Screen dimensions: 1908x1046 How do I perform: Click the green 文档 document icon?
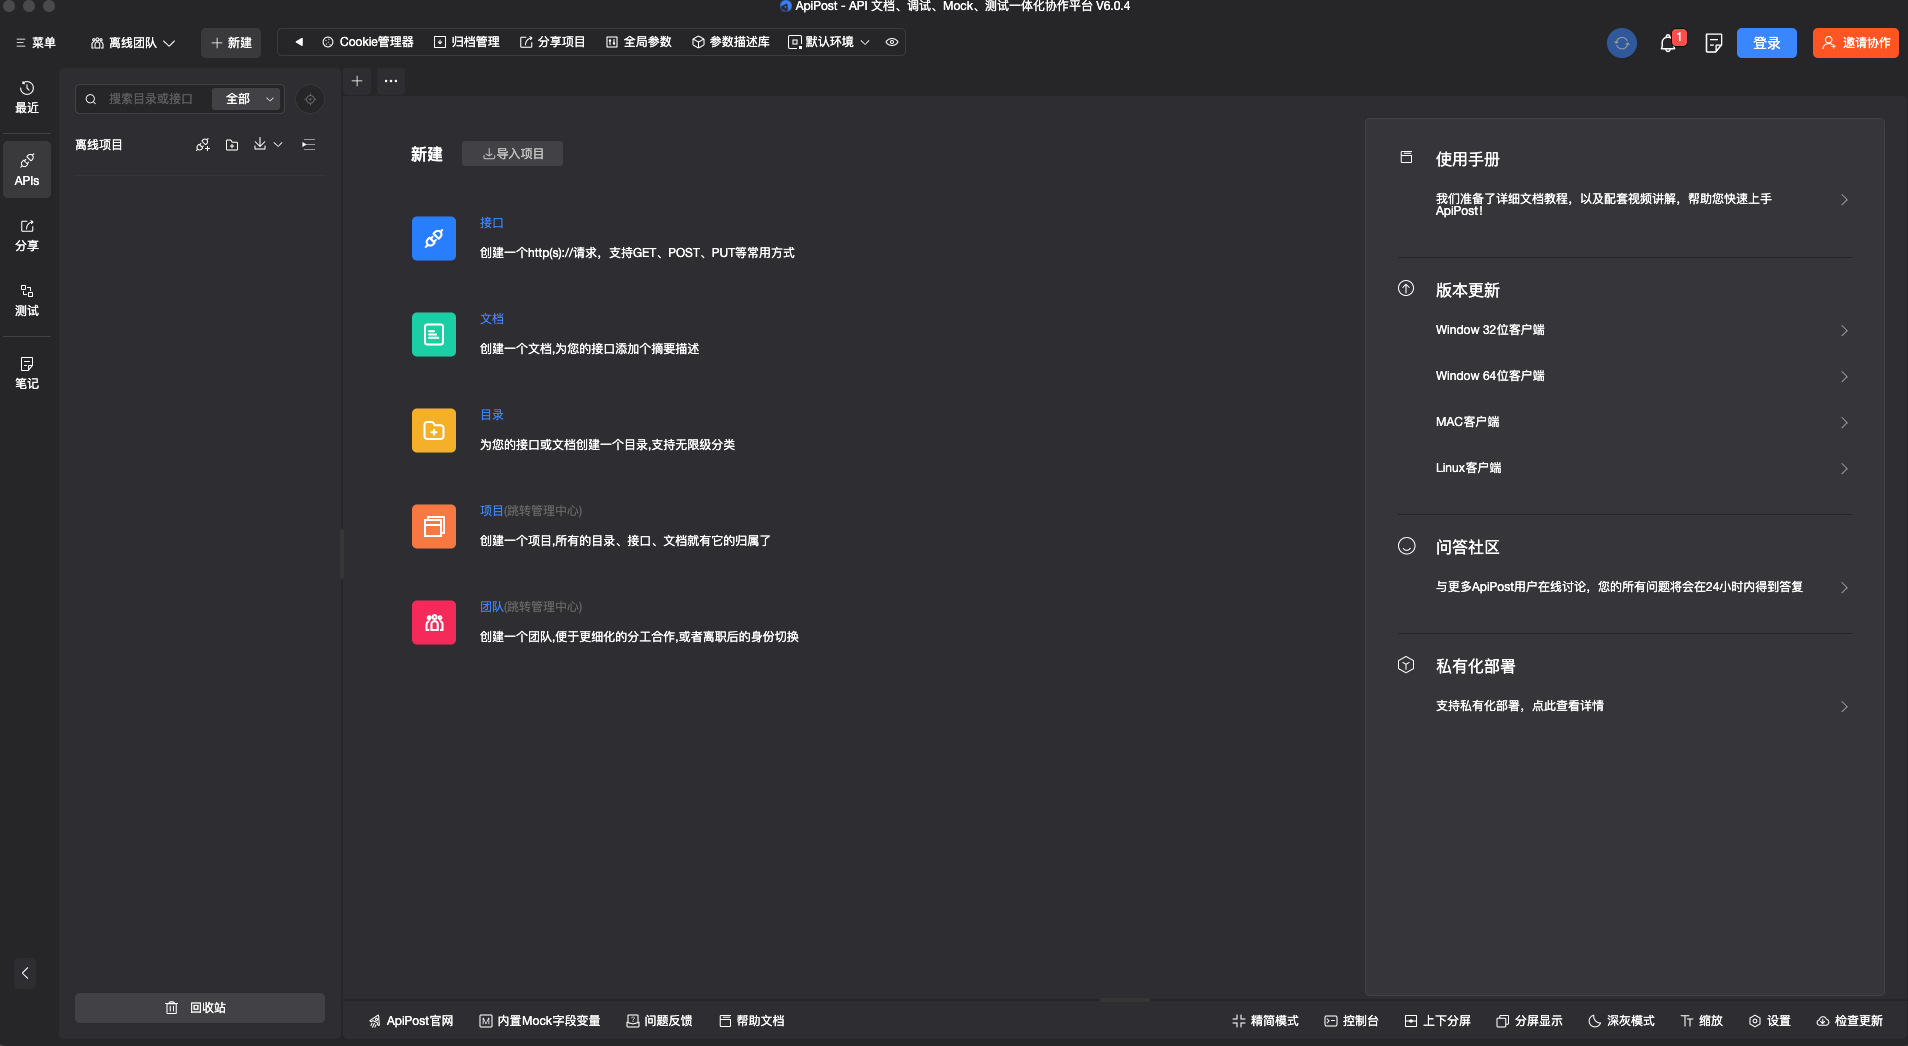[434, 334]
